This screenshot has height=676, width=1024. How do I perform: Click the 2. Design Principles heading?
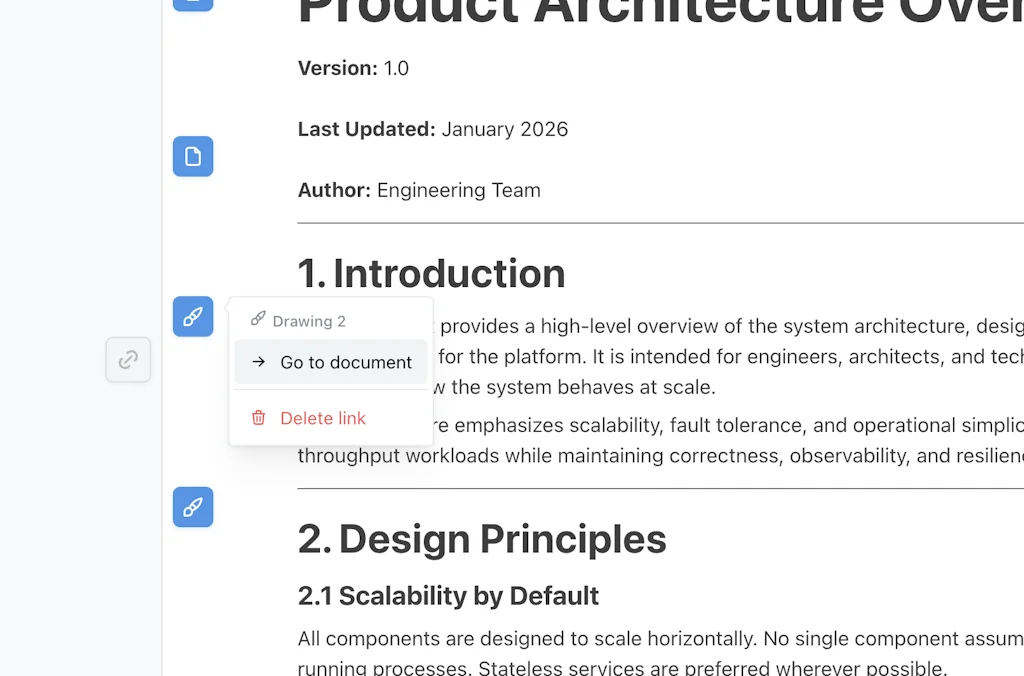(482, 539)
